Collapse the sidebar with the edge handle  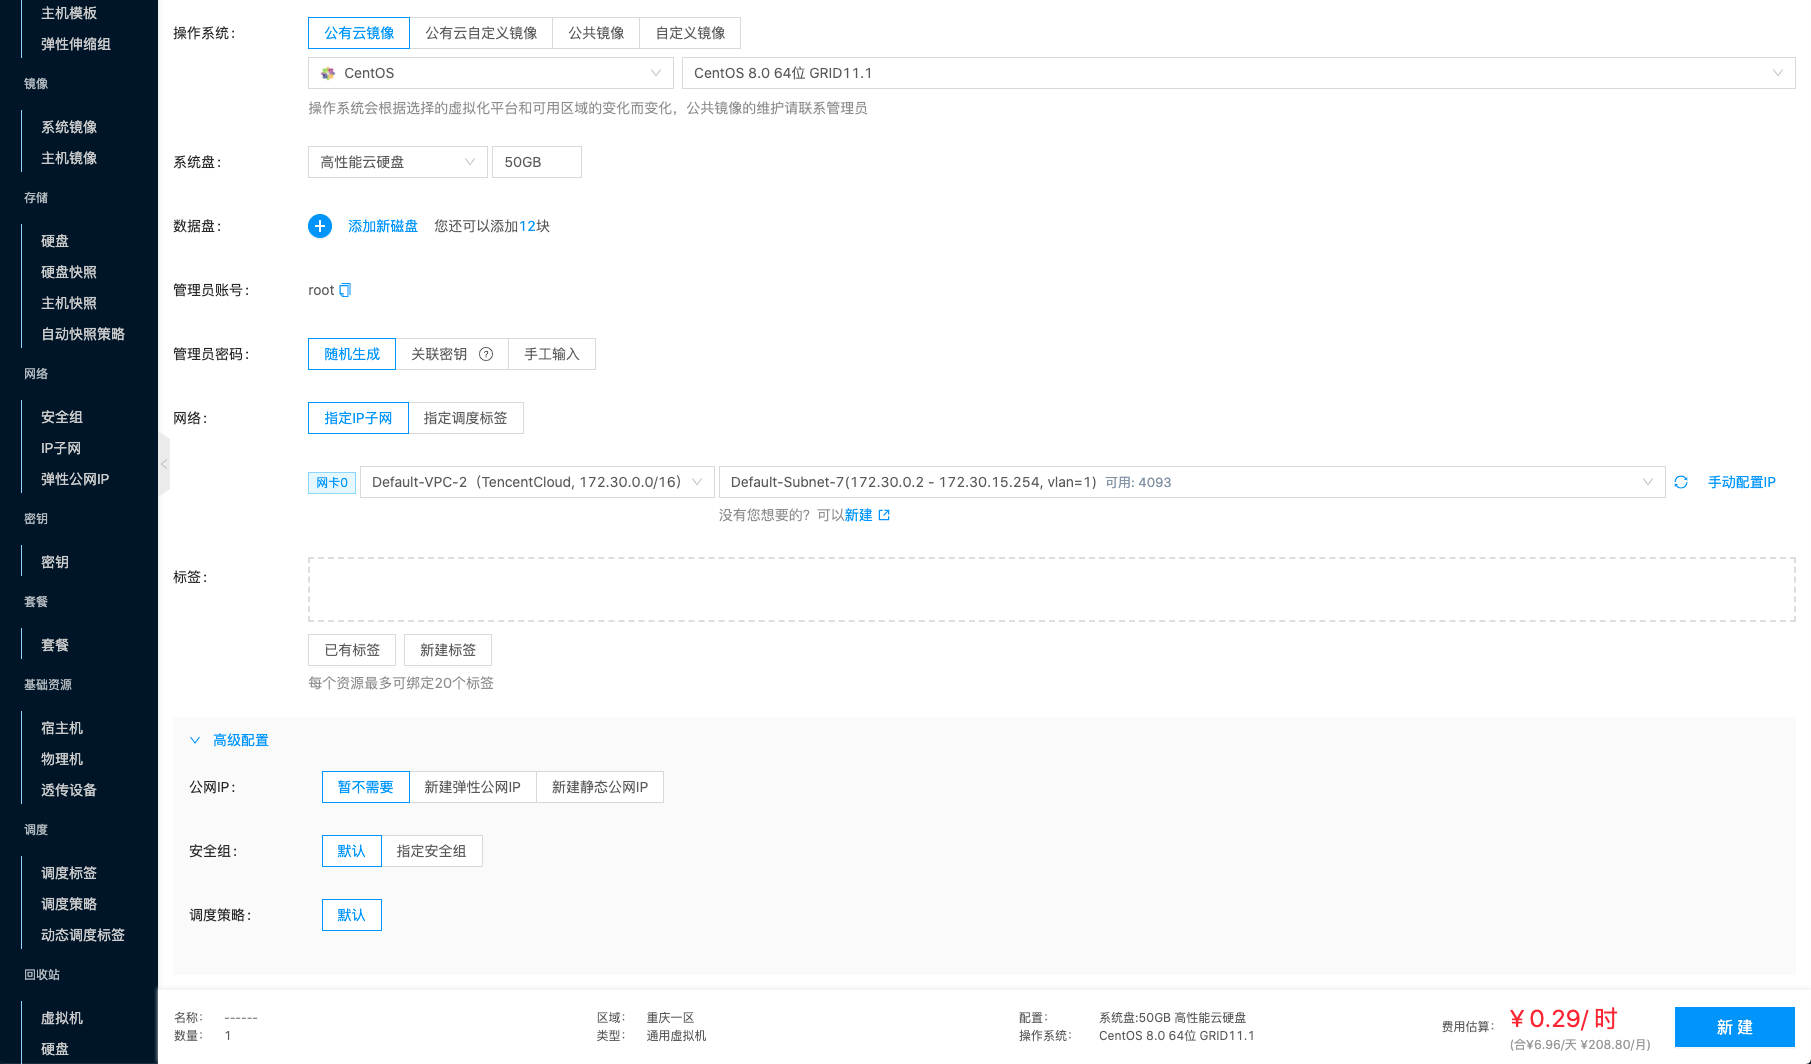coord(164,464)
